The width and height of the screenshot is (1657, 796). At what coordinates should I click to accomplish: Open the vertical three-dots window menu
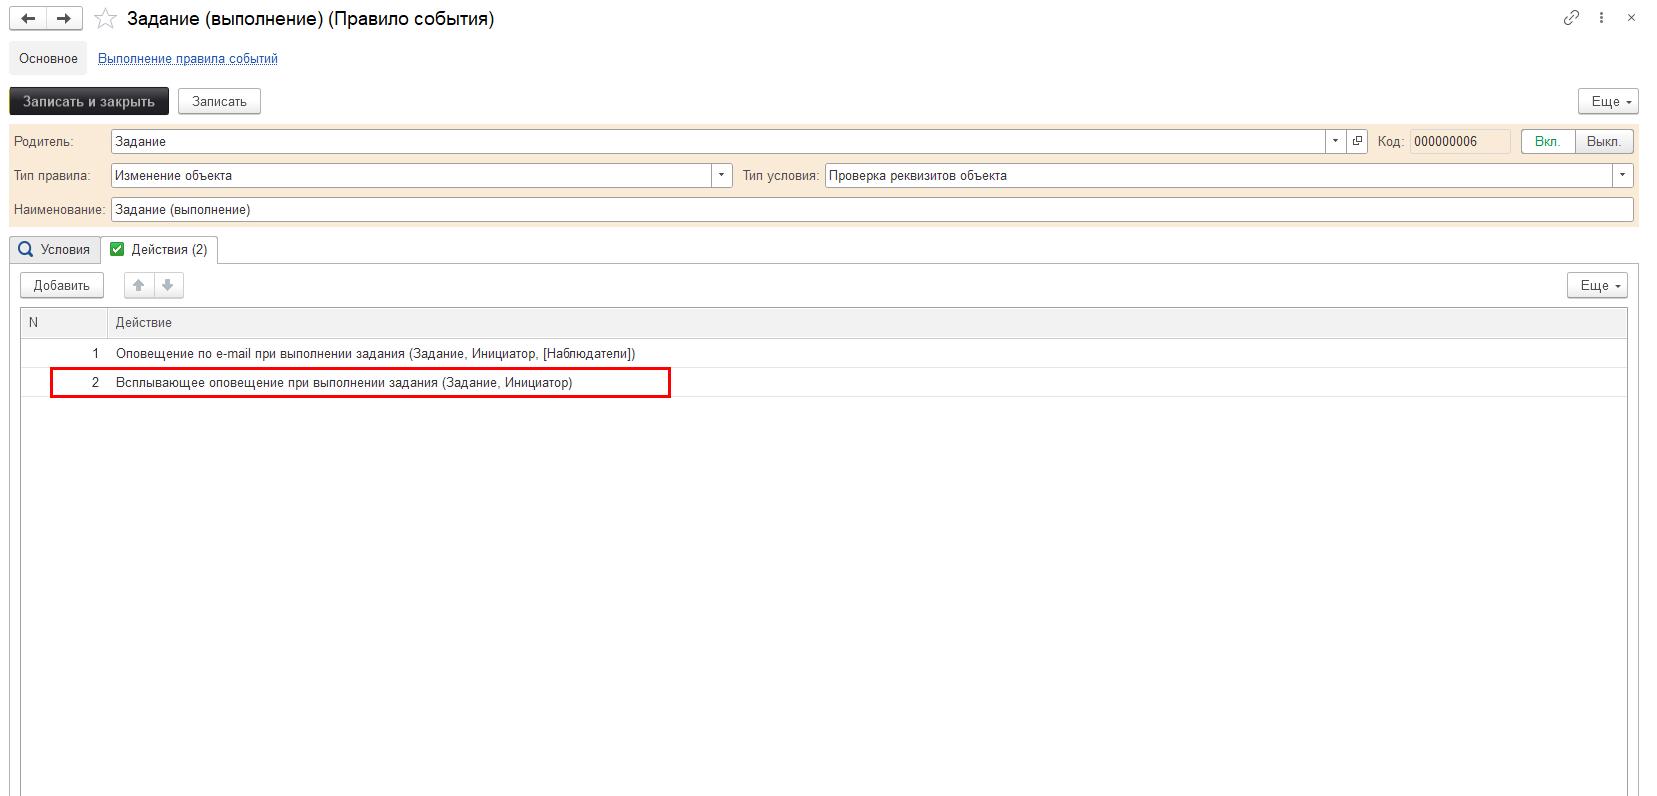[1602, 18]
